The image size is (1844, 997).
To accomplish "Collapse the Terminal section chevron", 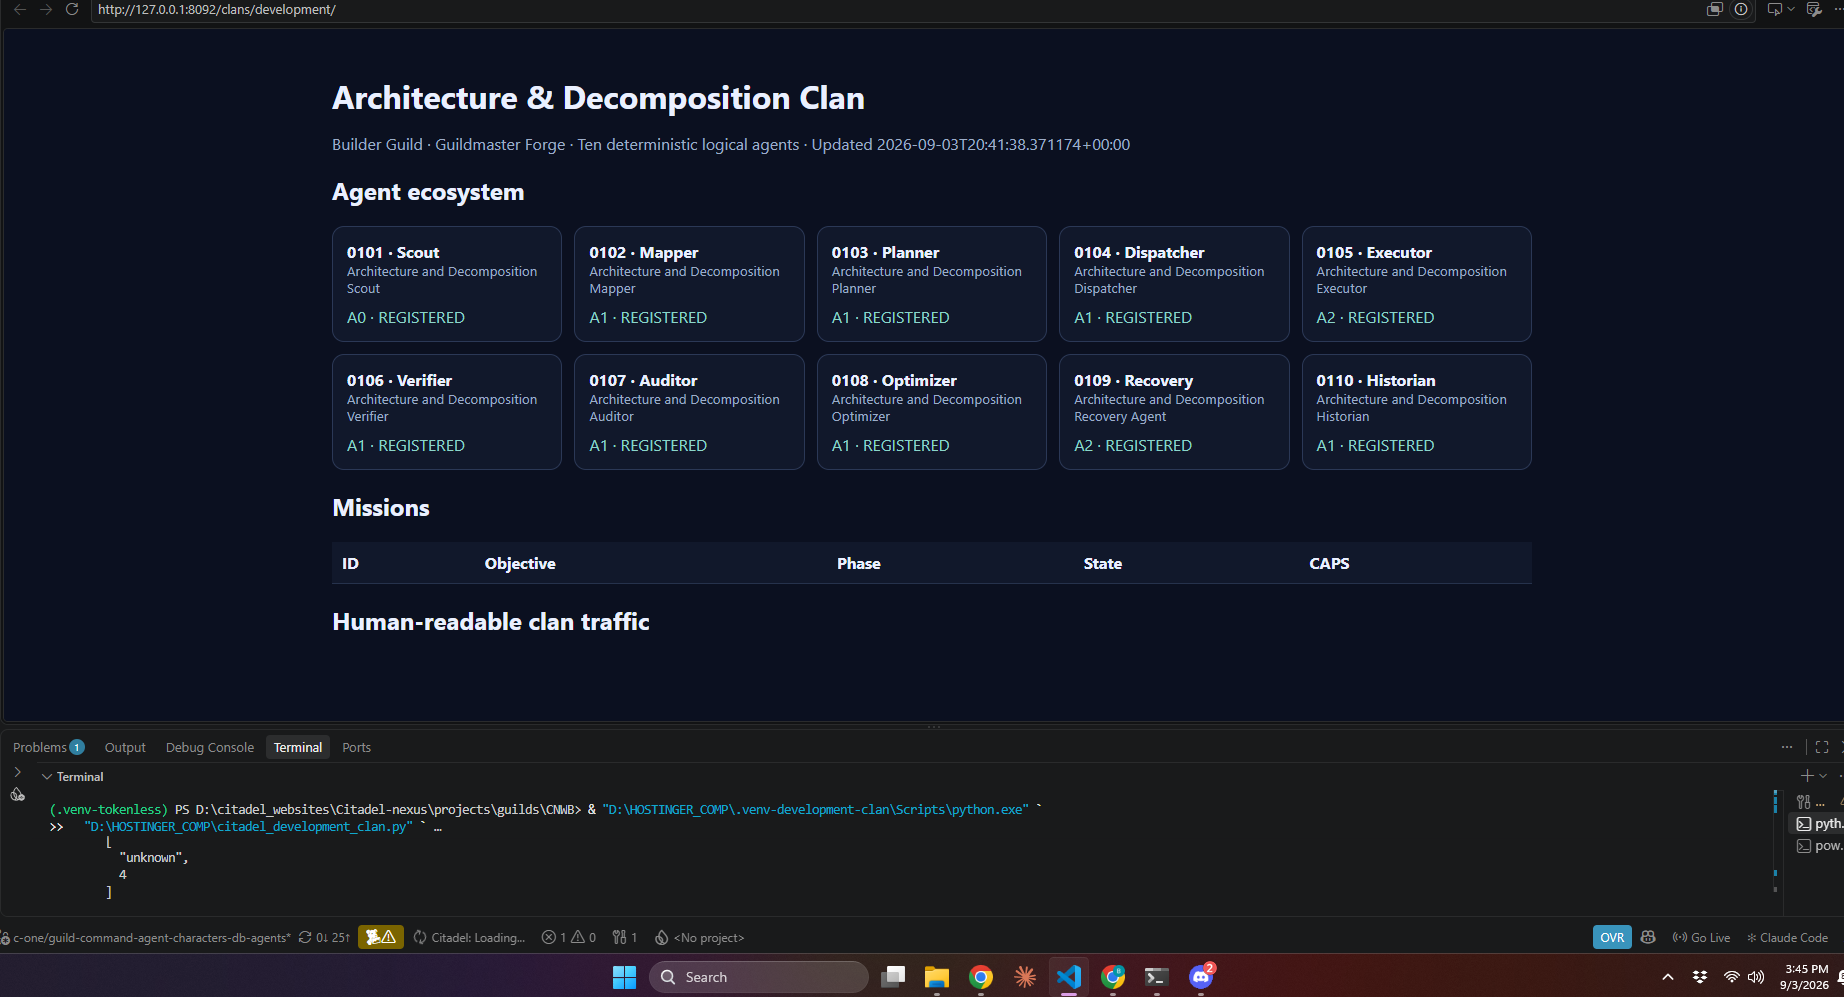I will 47,777.
